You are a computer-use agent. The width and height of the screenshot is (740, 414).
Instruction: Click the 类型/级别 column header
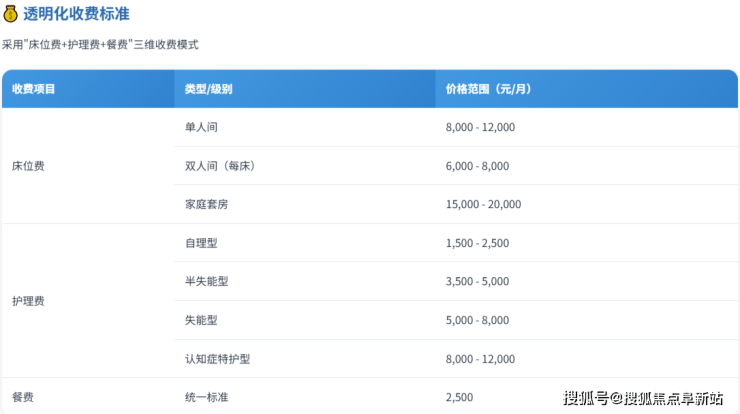tap(209, 89)
